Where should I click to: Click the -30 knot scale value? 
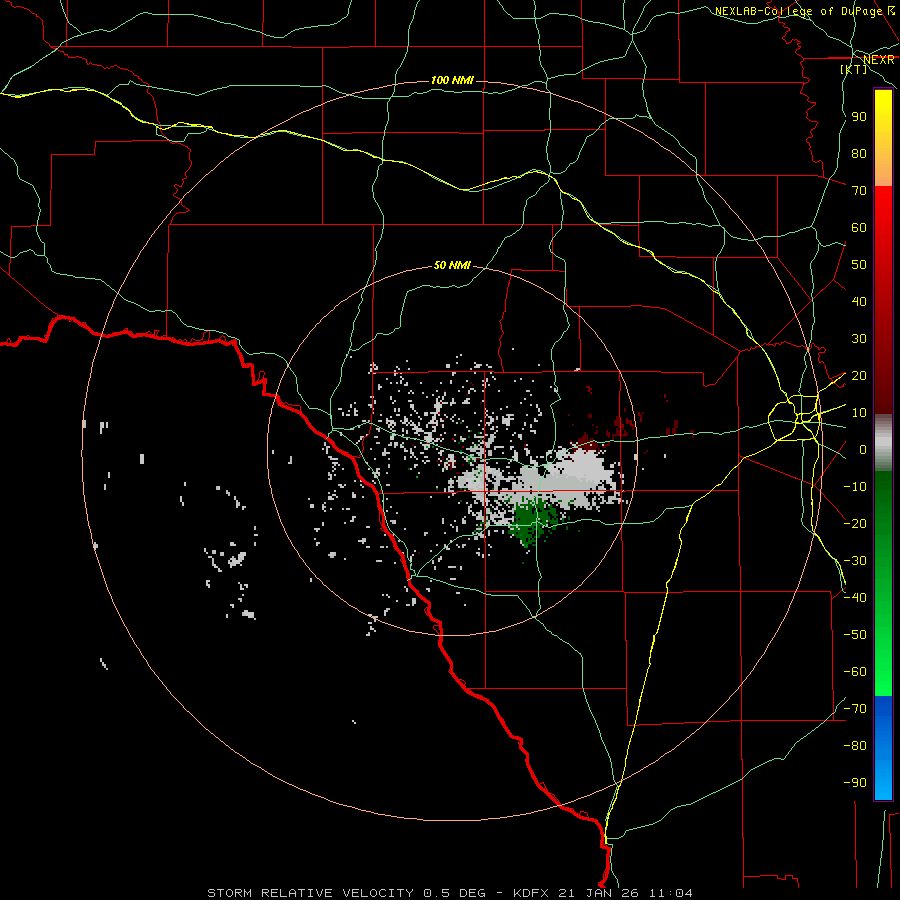click(855, 561)
